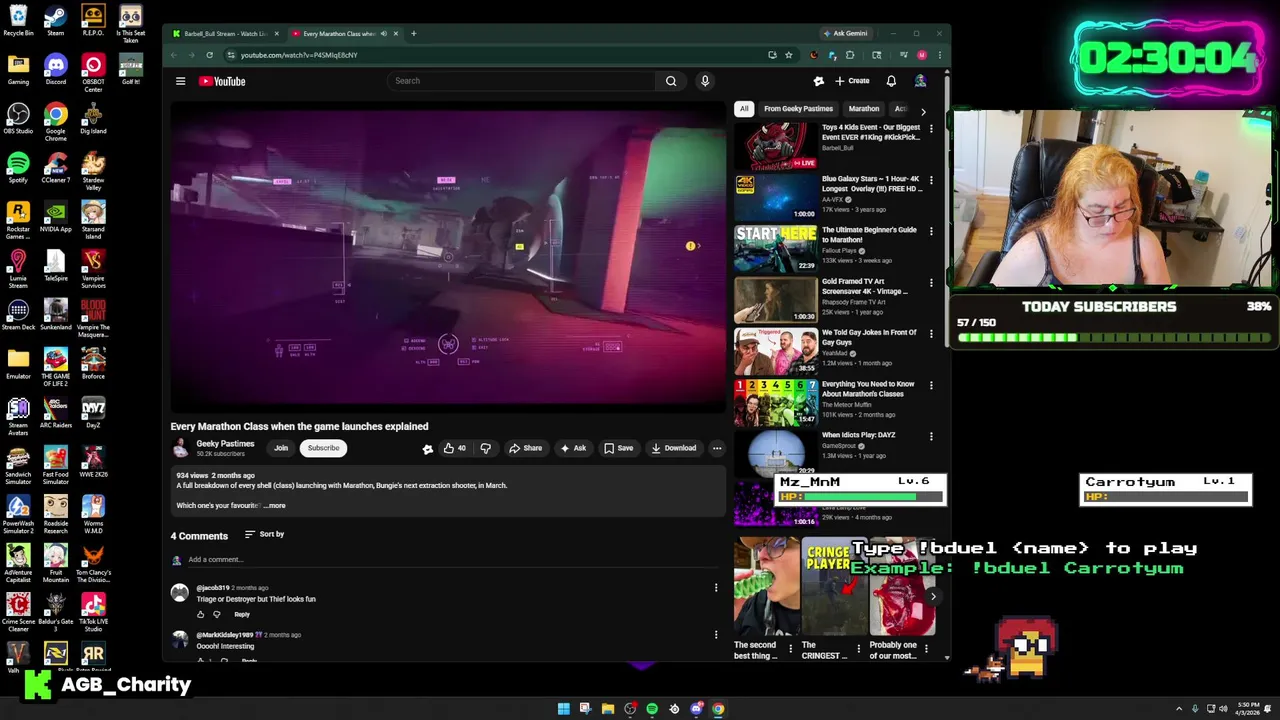Open Windows Start menu in taskbar
Image resolution: width=1280 pixels, height=720 pixels.
(x=563, y=709)
